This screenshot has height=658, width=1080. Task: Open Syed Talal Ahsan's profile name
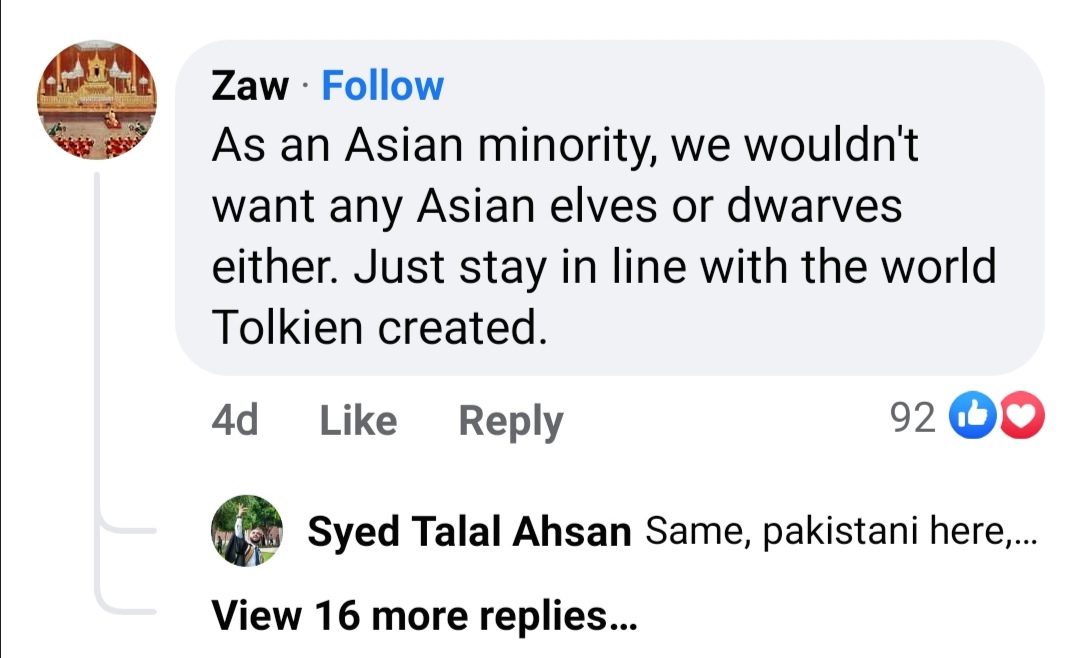pyautogui.click(x=469, y=533)
